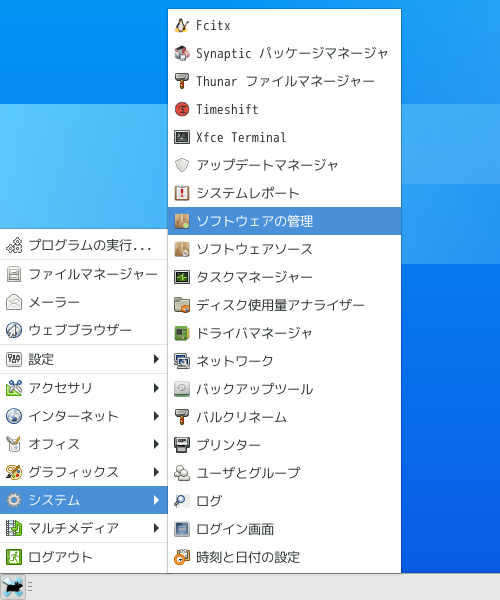
Task: Launch プログラムの実行... entry
Action: point(84,246)
